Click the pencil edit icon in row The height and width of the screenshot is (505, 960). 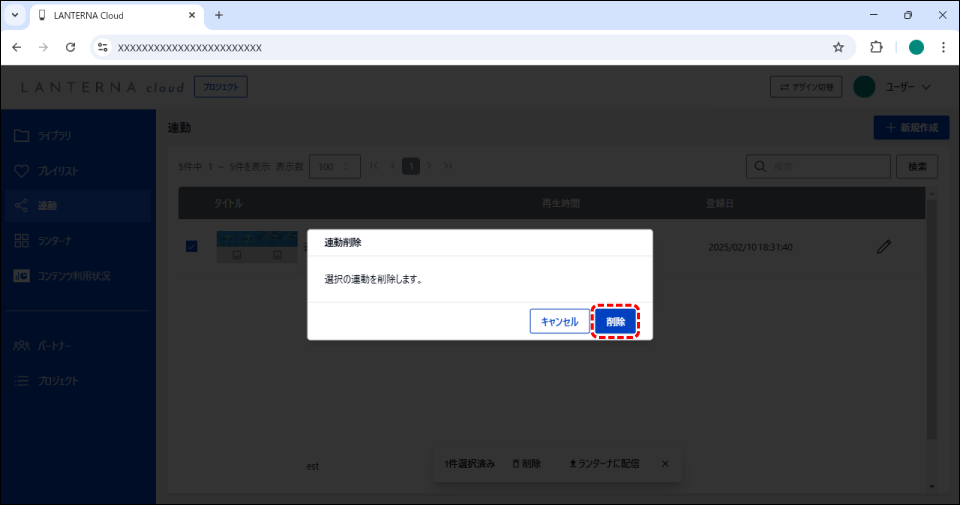click(883, 247)
